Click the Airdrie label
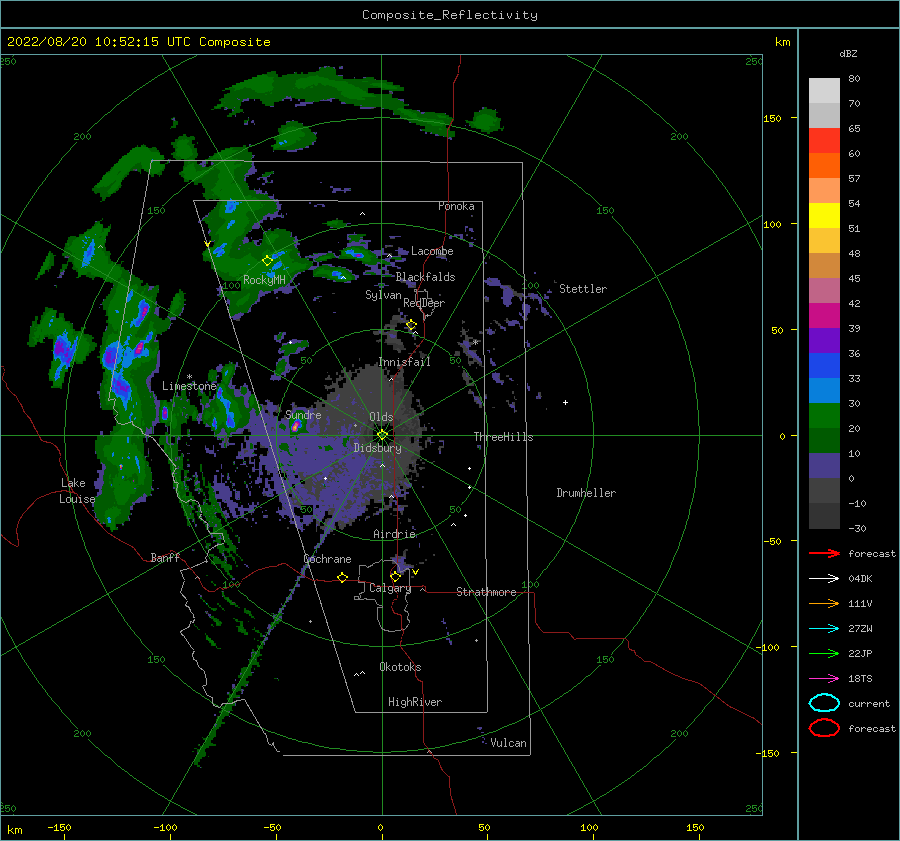 click(x=394, y=534)
